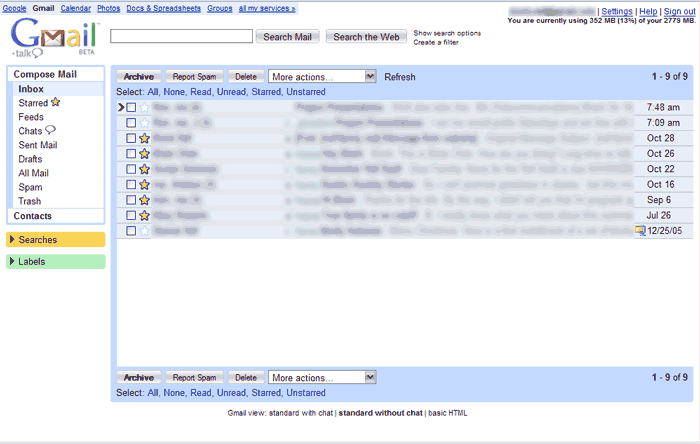
Task: Open Docs & Spreadsheets link
Action: [163, 8]
